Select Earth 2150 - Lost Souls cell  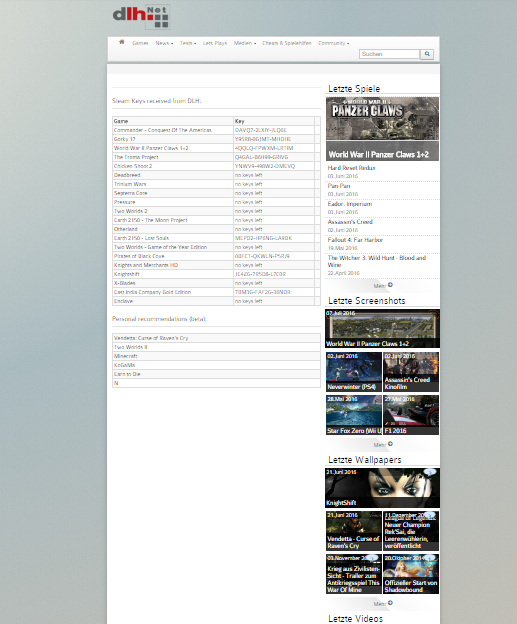173,238
